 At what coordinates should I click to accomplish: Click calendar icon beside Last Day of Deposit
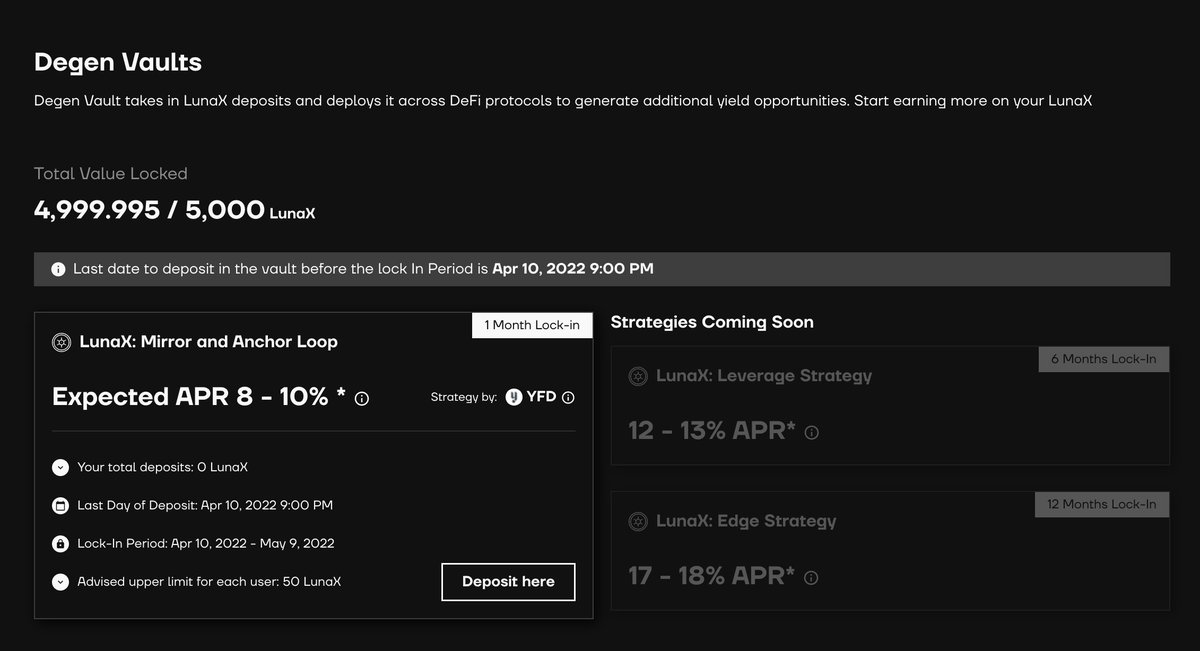(x=60, y=505)
